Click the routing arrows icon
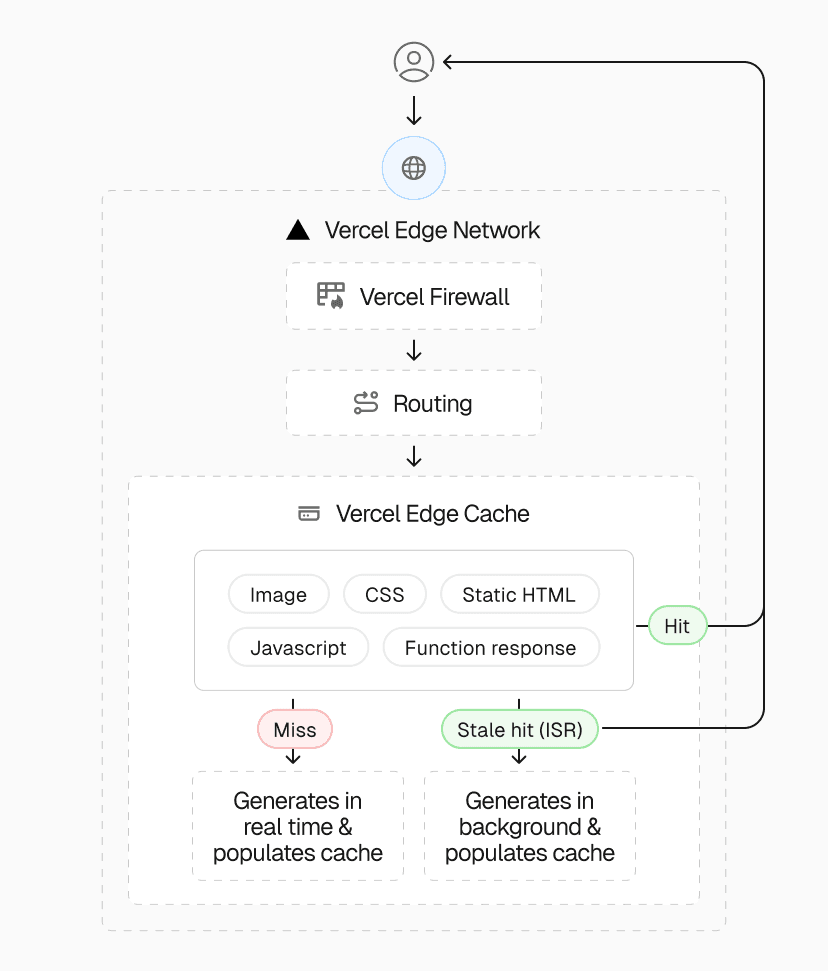 tap(366, 403)
